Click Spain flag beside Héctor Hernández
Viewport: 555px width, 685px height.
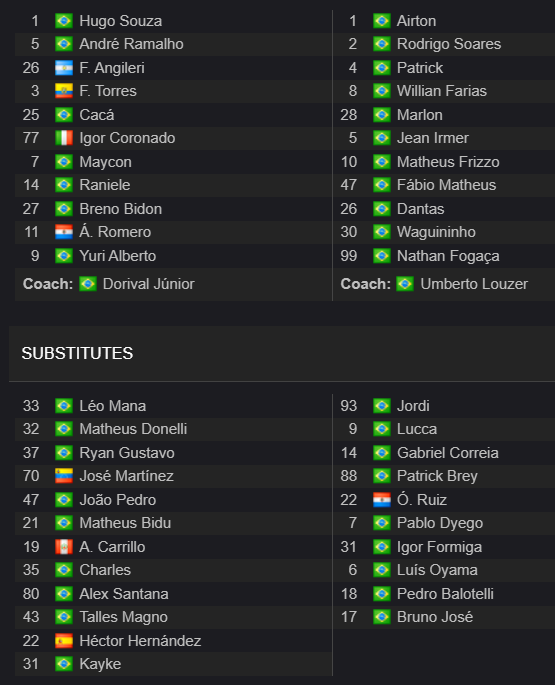click(64, 641)
